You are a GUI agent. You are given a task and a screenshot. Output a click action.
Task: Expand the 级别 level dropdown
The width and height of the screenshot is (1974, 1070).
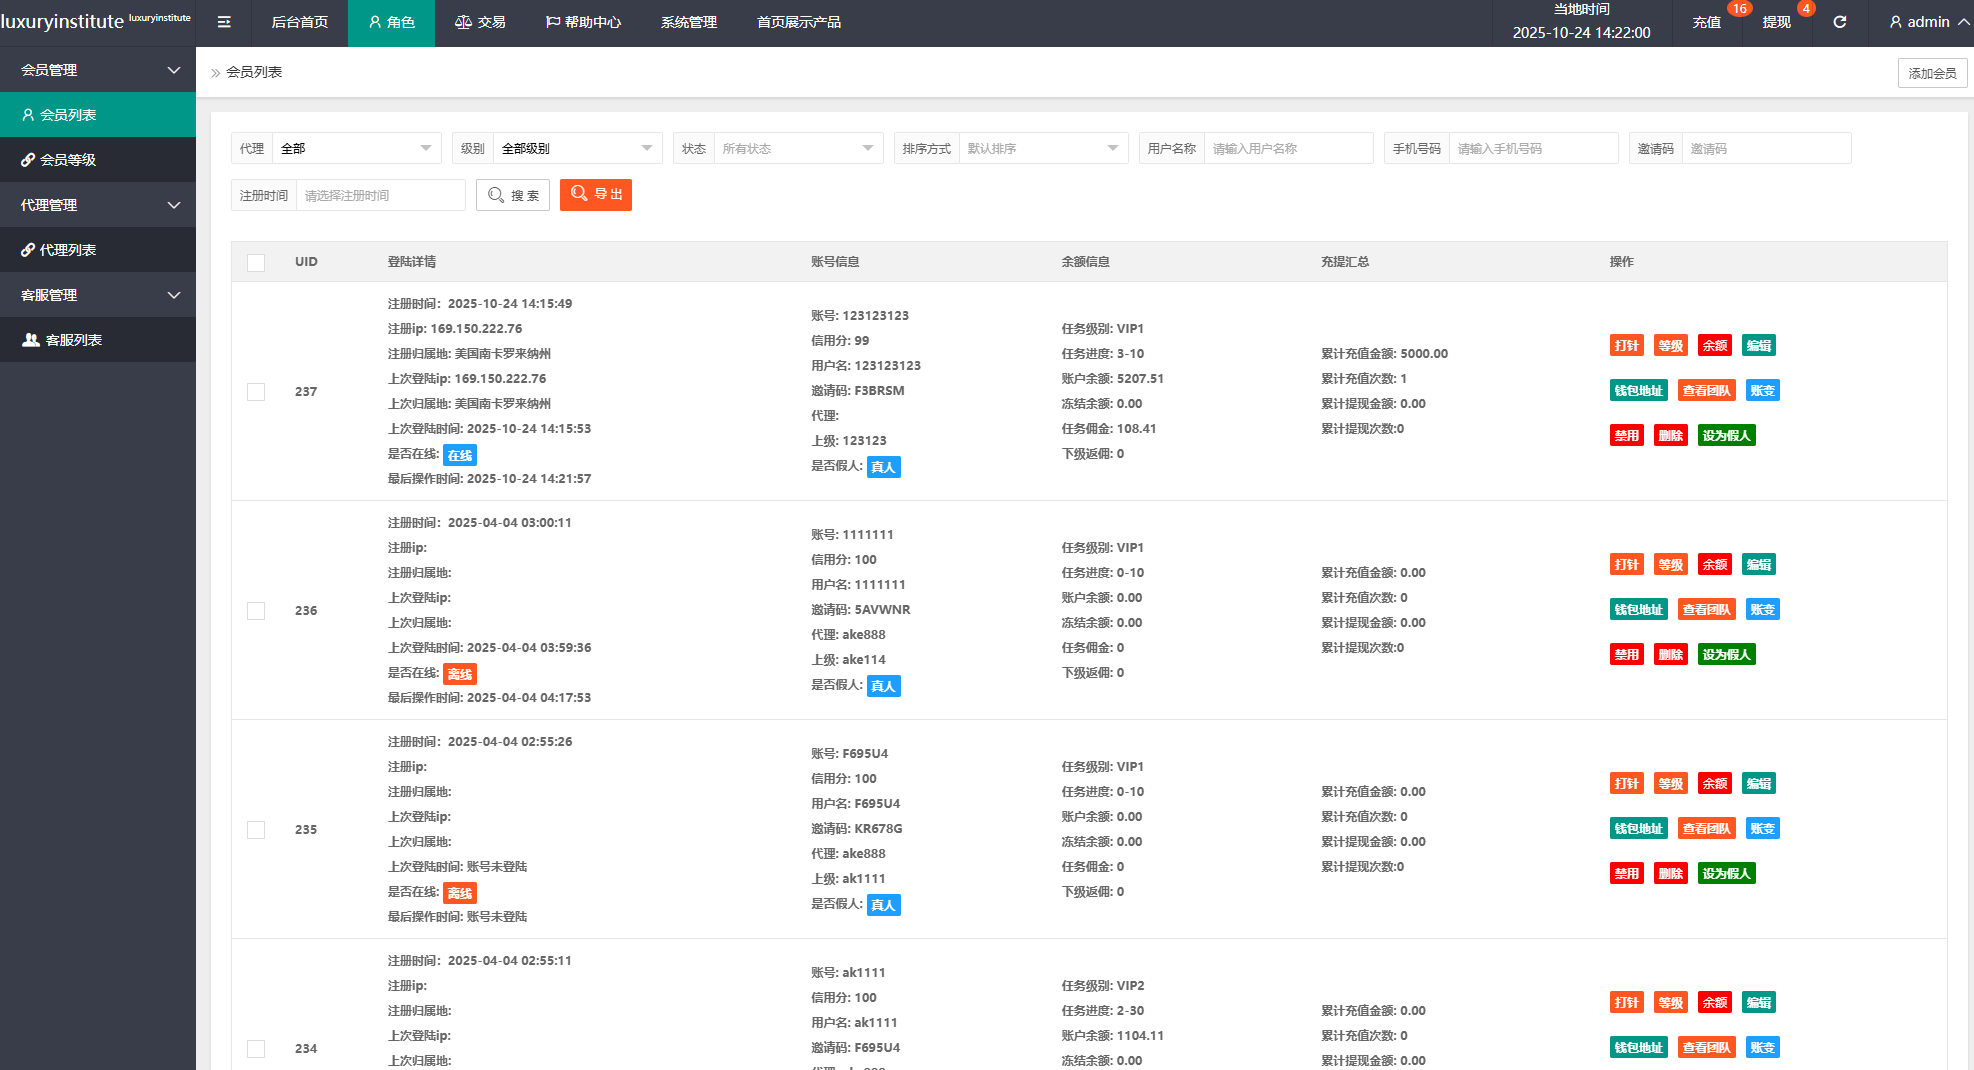(577, 148)
